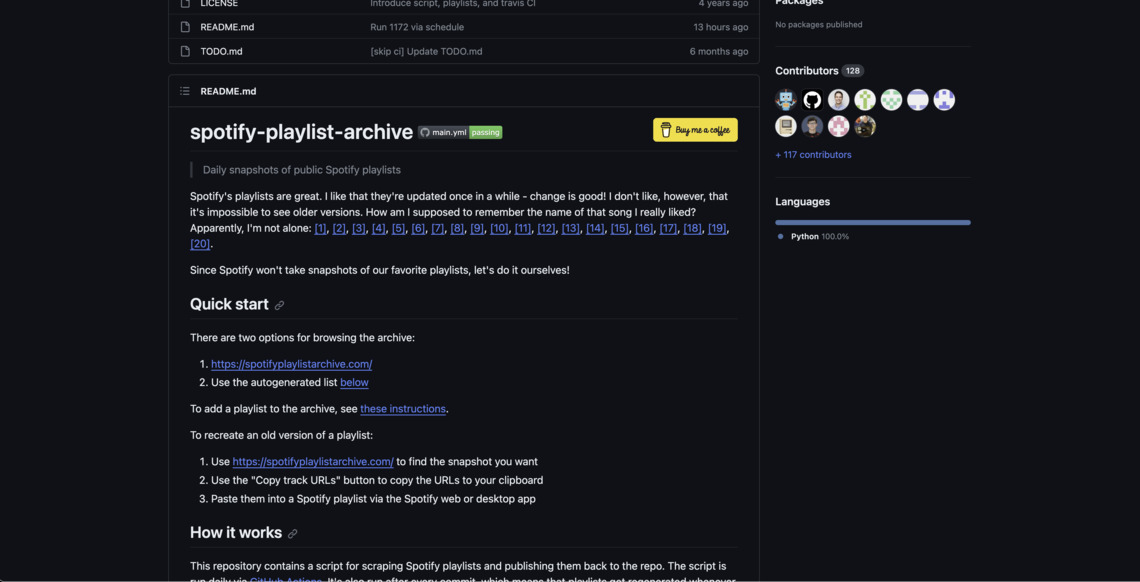
Task: Select the README.md tab header above the readme
Action: pos(228,91)
